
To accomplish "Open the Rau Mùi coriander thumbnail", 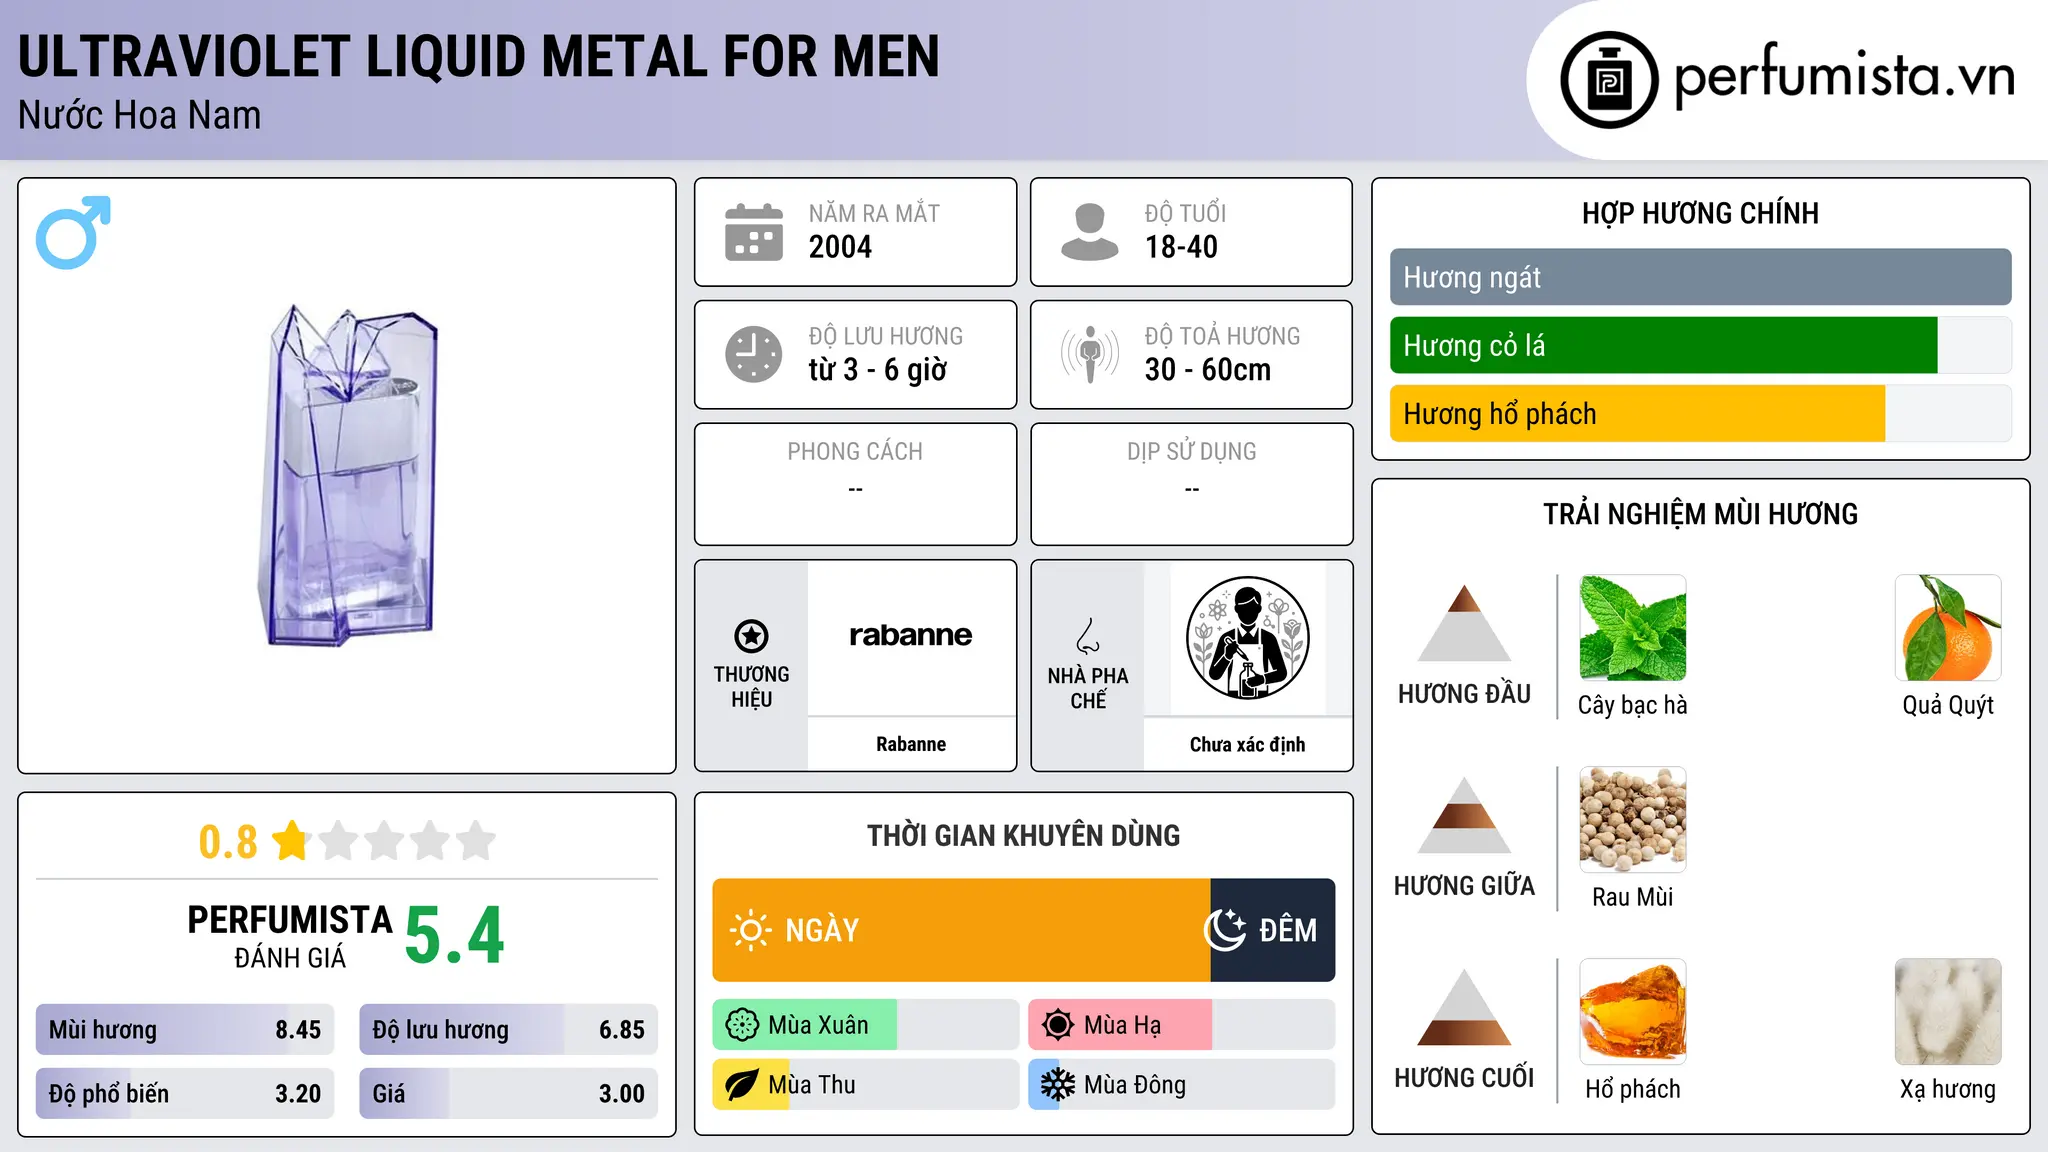I will pyautogui.click(x=1633, y=820).
